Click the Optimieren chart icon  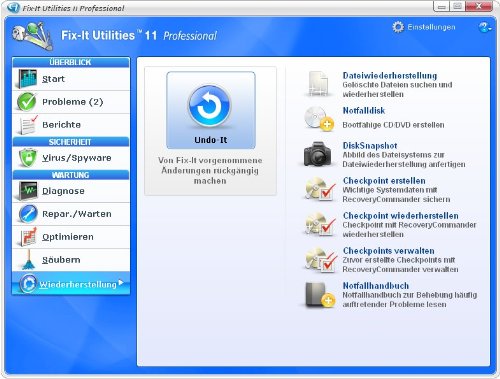click(x=28, y=237)
